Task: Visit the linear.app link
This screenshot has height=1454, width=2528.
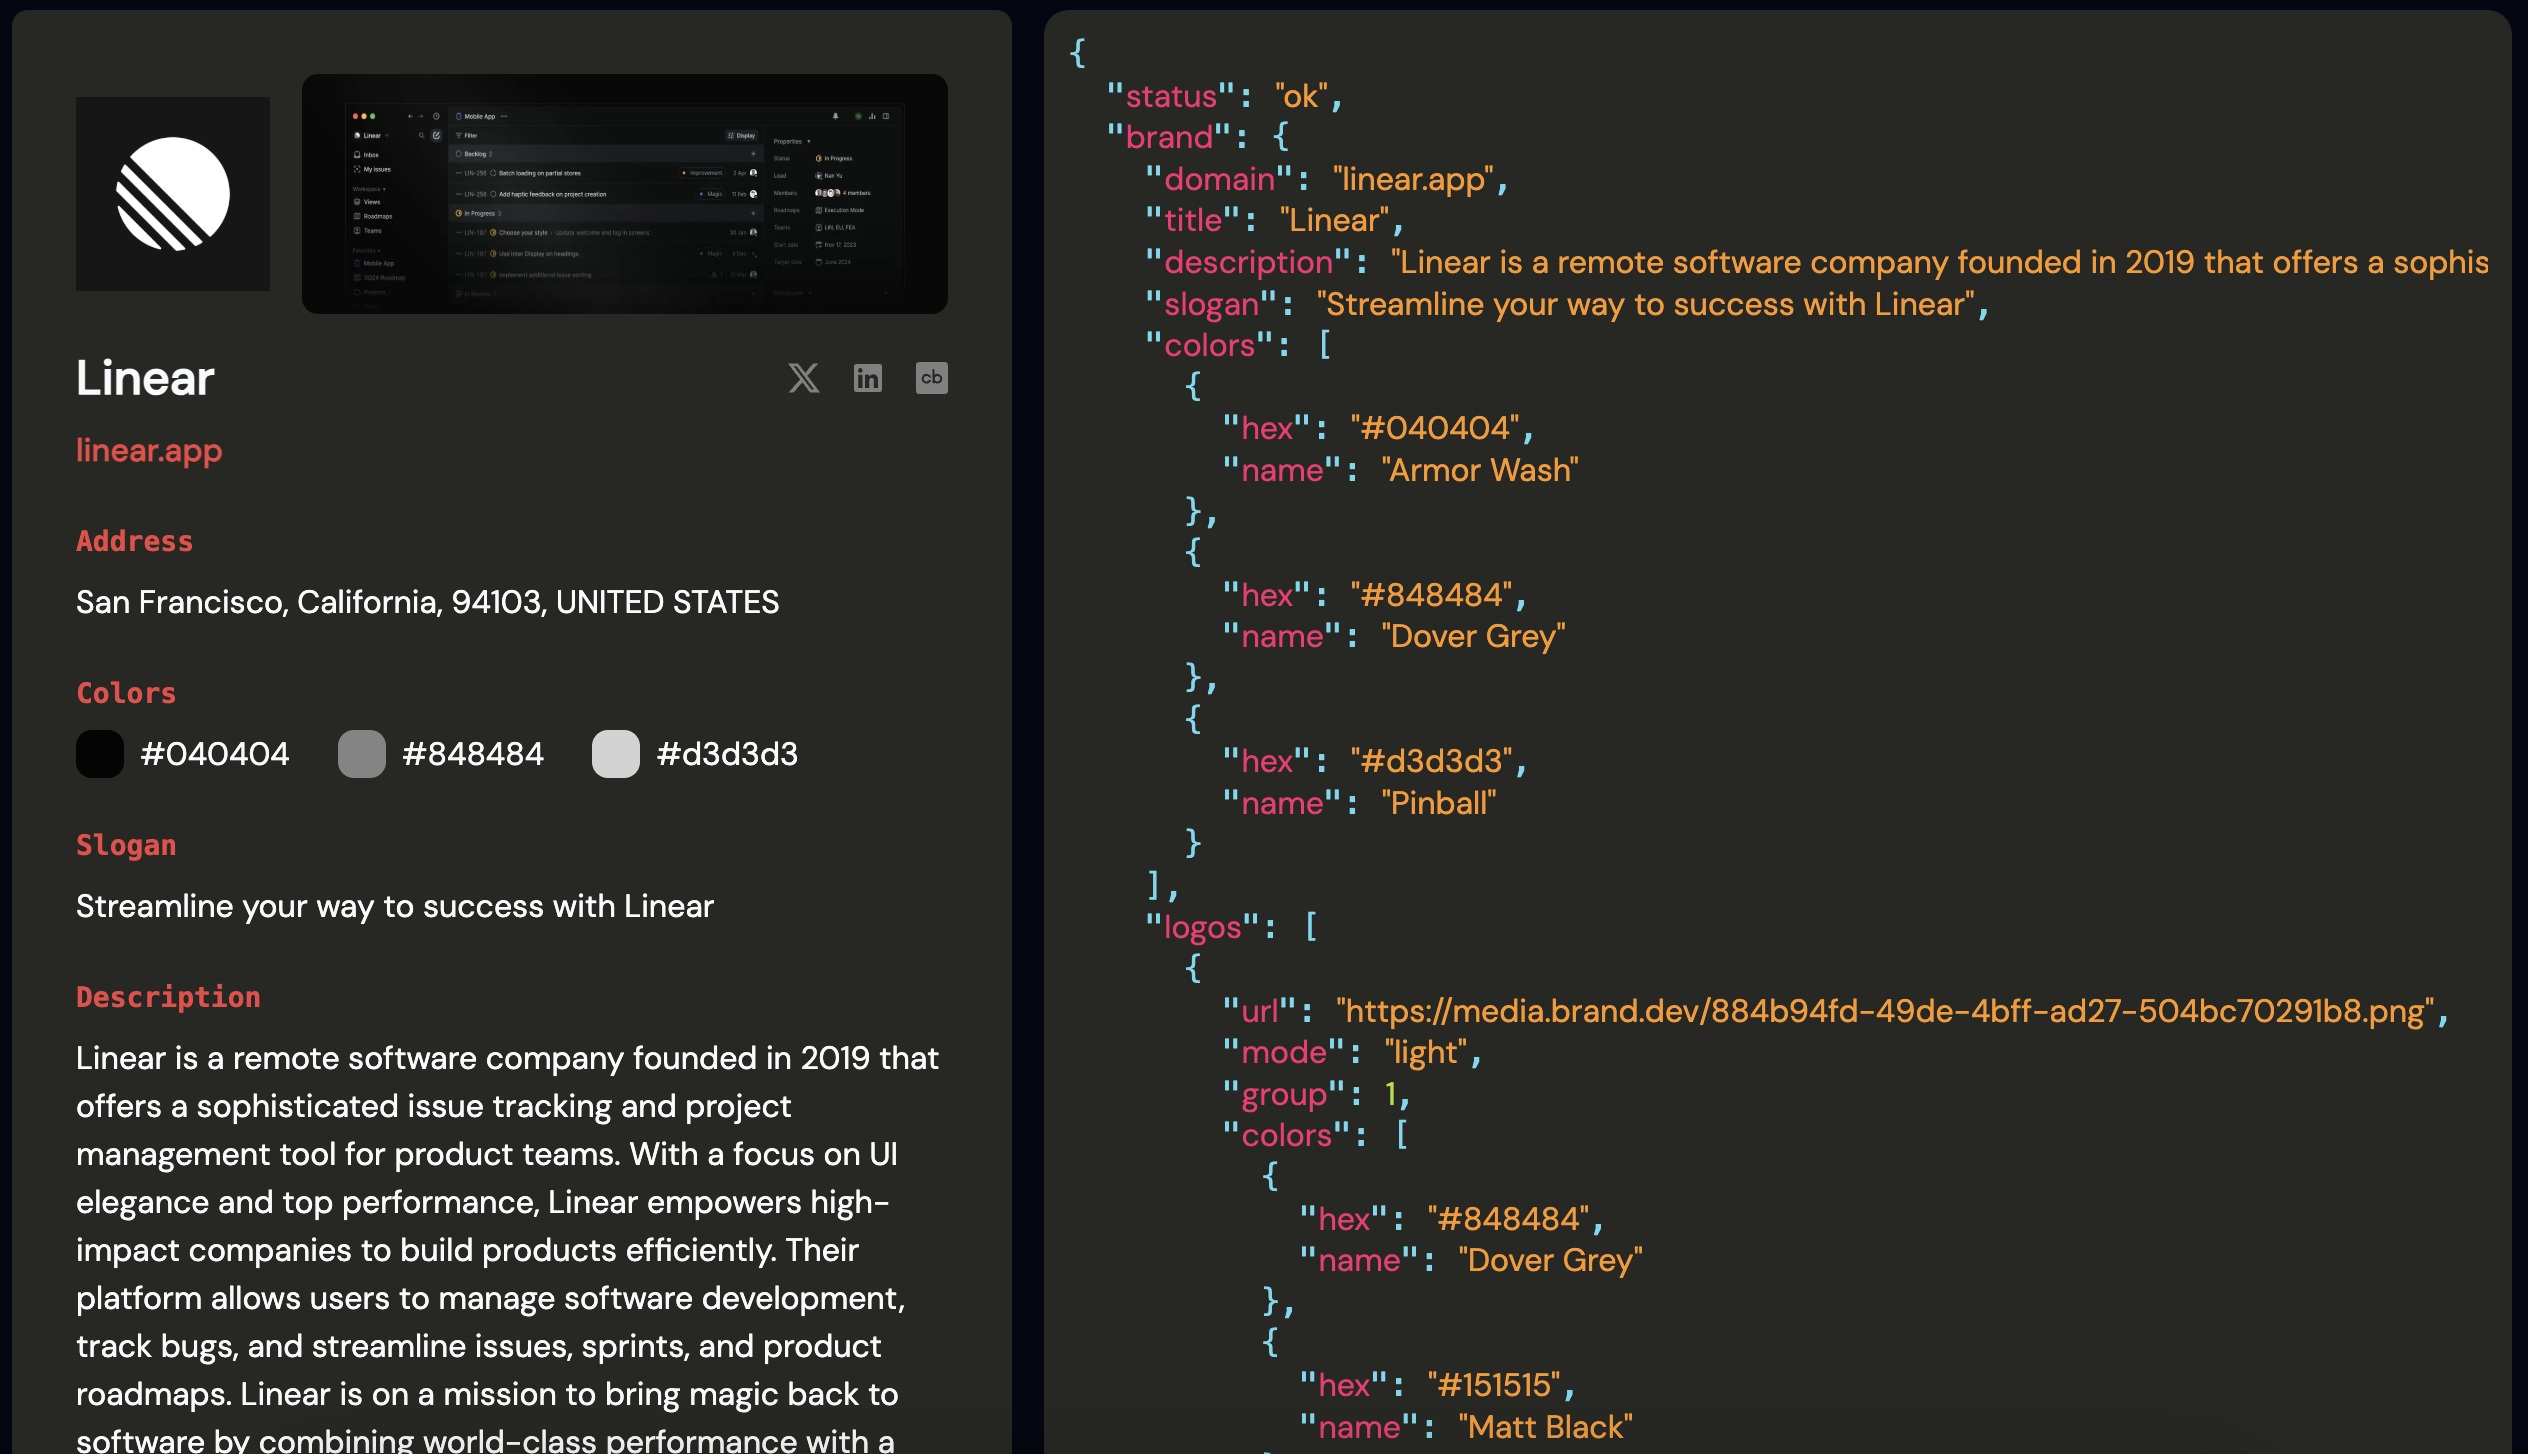Action: 149,450
